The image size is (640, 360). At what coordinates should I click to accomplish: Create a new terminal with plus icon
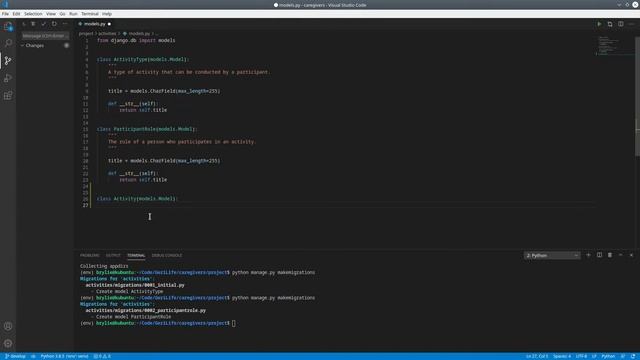pyautogui.click(x=588, y=255)
